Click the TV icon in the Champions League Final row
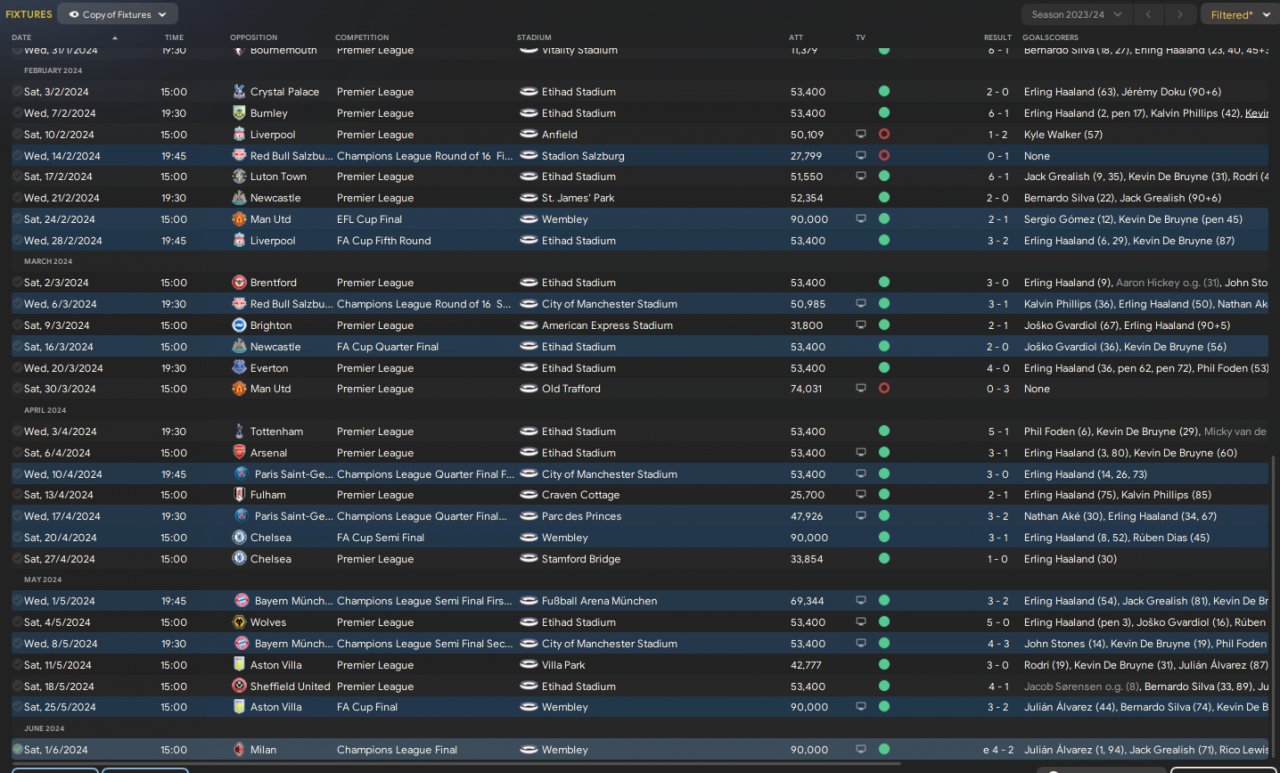Screen dimensions: 1280x773 tap(860, 750)
